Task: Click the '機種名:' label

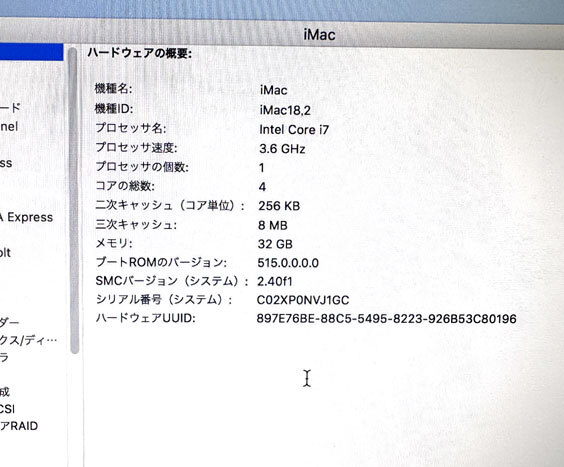Action: click(113, 88)
